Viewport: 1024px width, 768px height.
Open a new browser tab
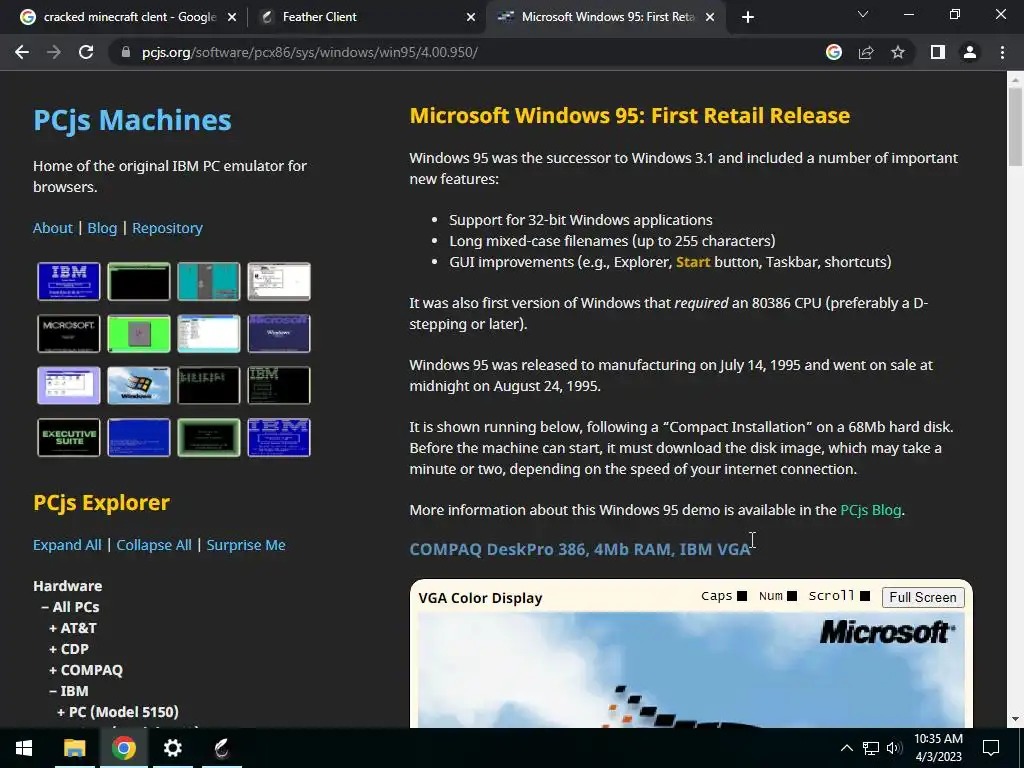tap(748, 17)
